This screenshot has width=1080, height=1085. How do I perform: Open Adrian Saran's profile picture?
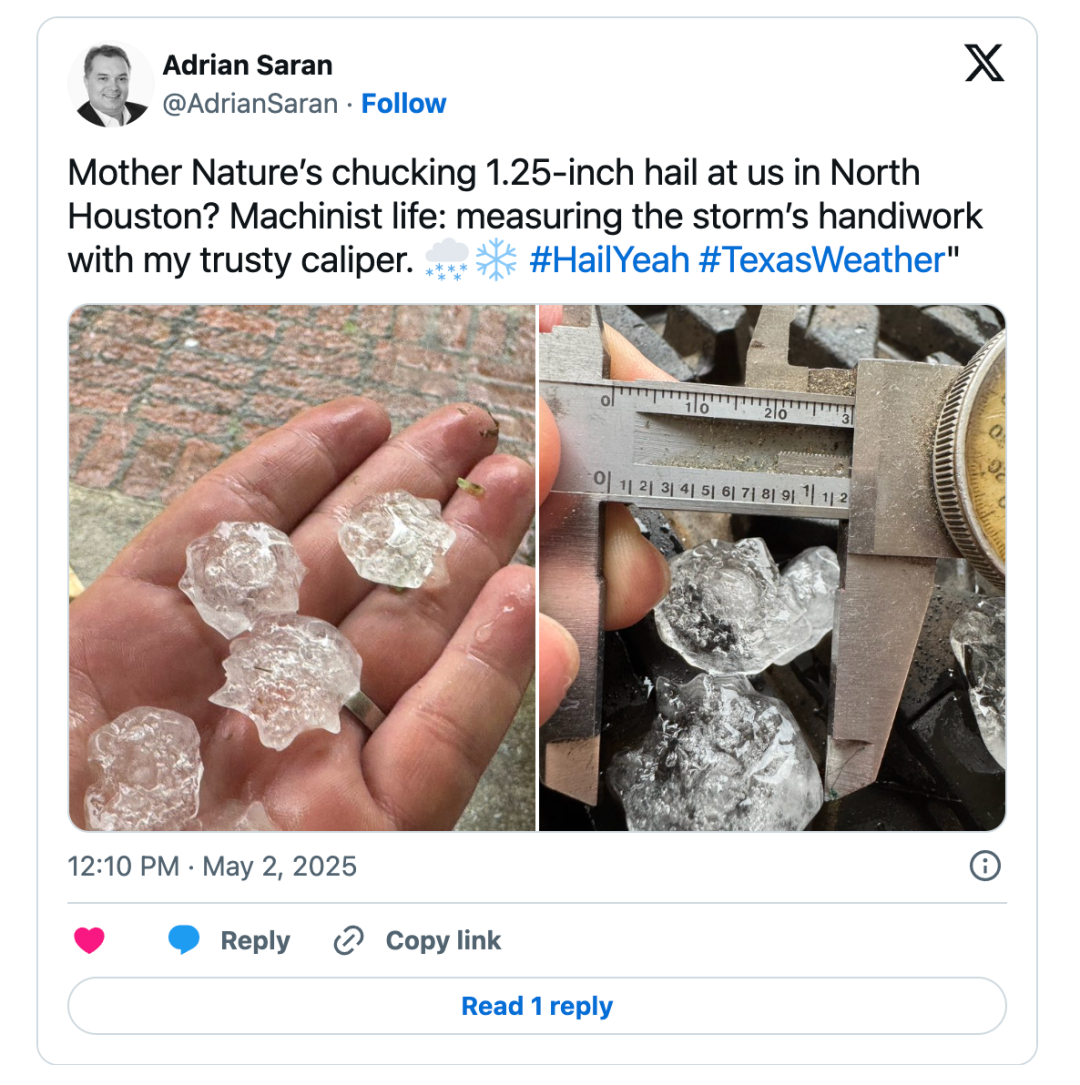pyautogui.click(x=111, y=84)
